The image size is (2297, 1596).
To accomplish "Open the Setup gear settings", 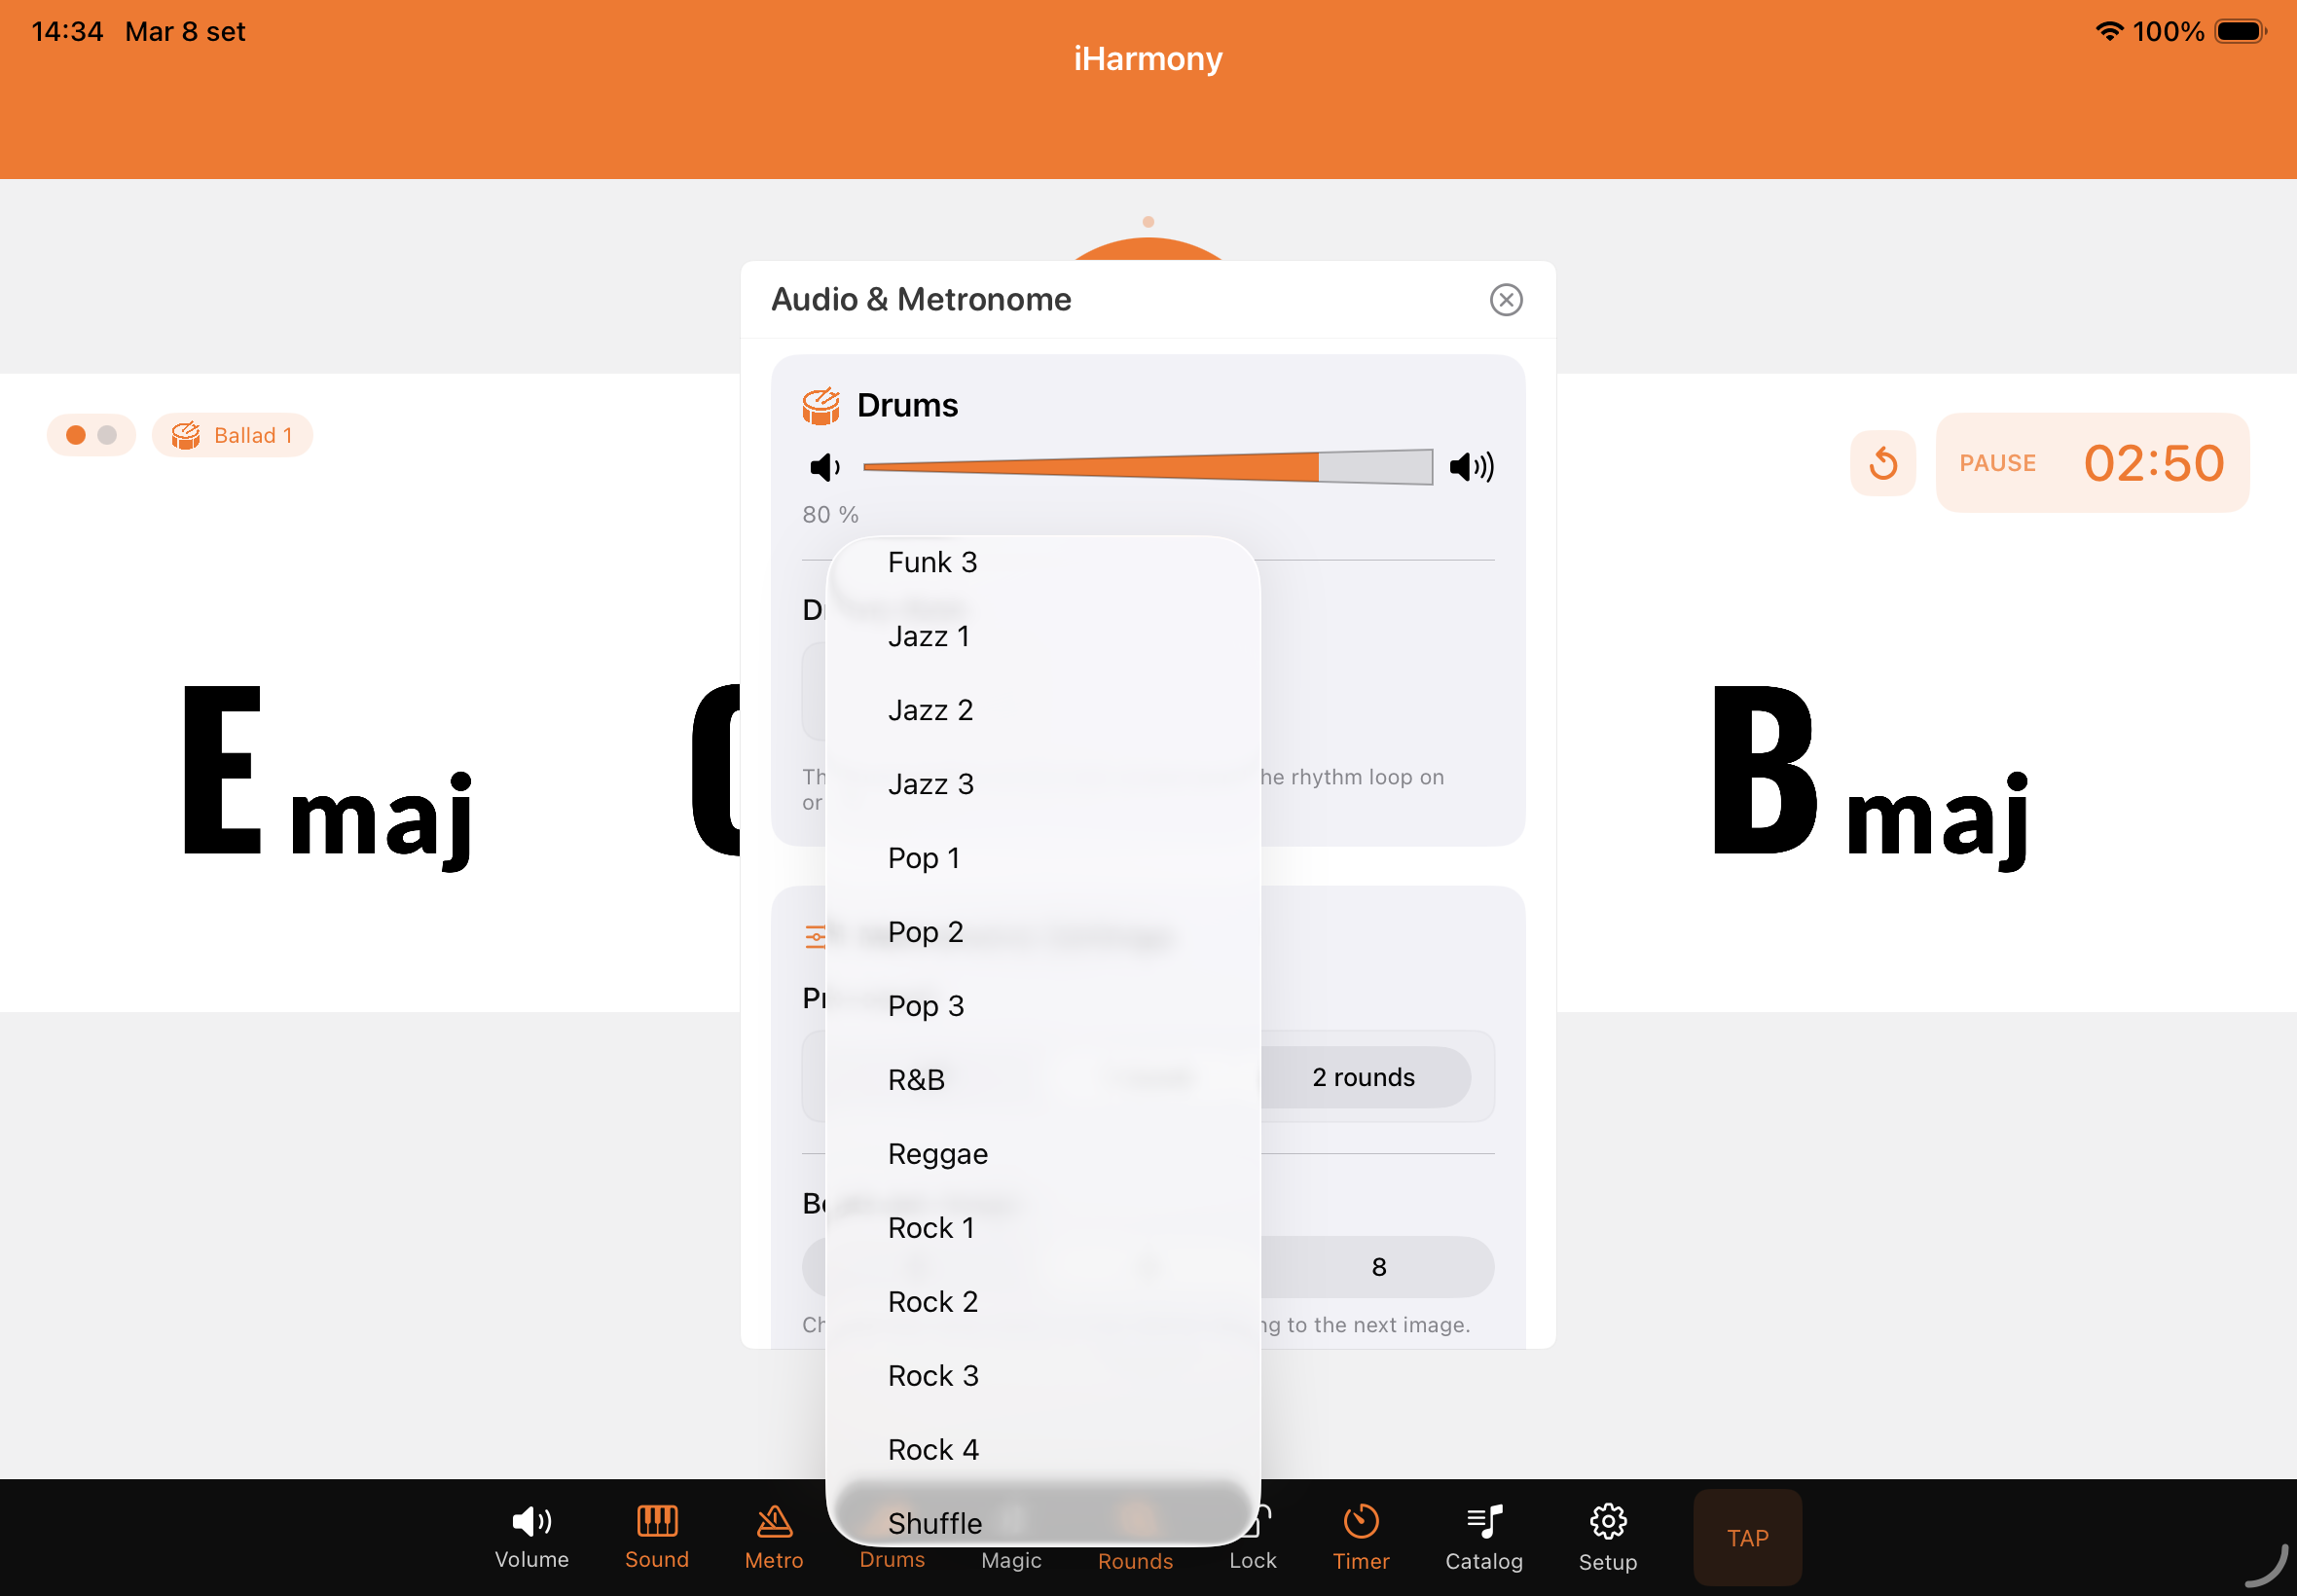I will pos(1608,1537).
